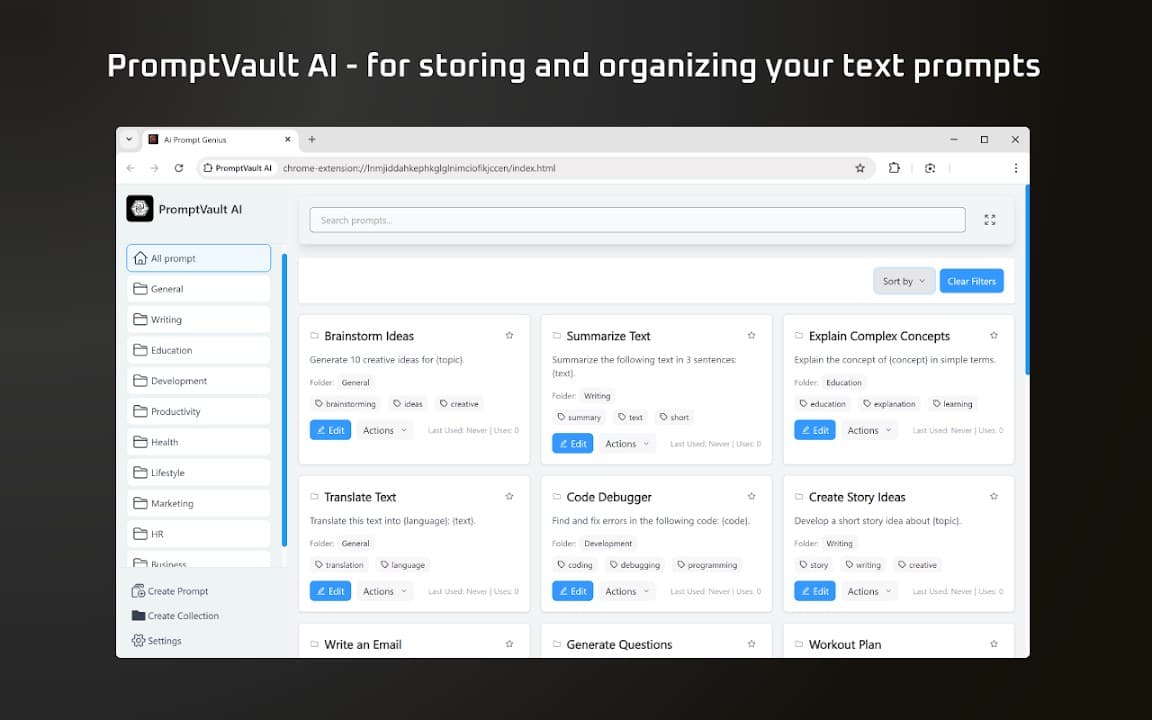
Task: Star the Code Debugger prompt
Action: [752, 497]
